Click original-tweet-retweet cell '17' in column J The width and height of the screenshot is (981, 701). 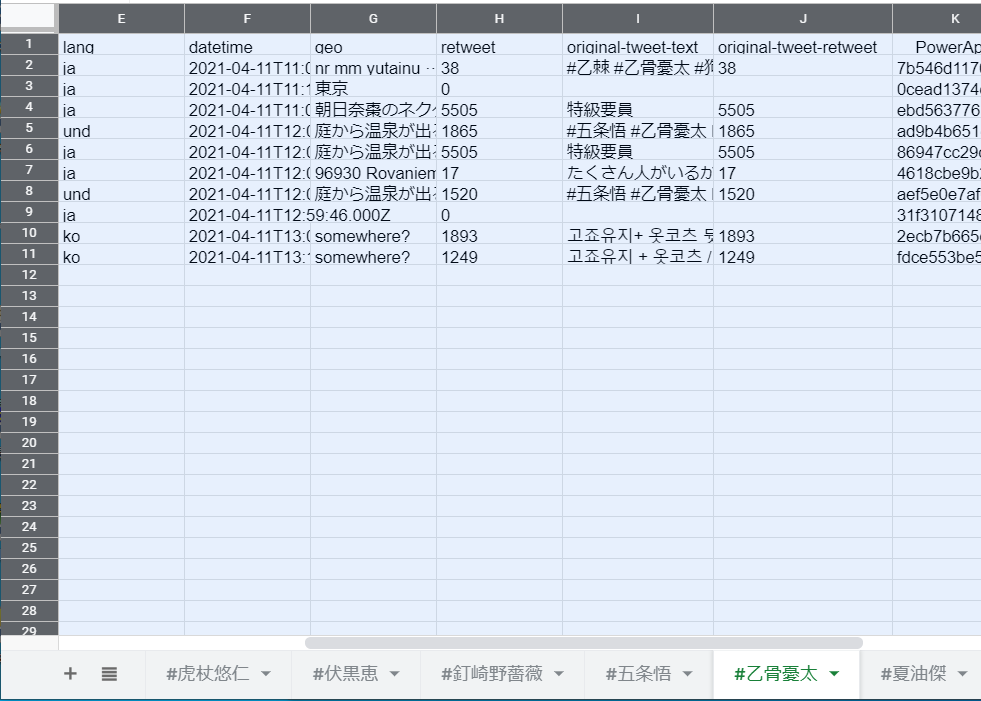tap(803, 170)
